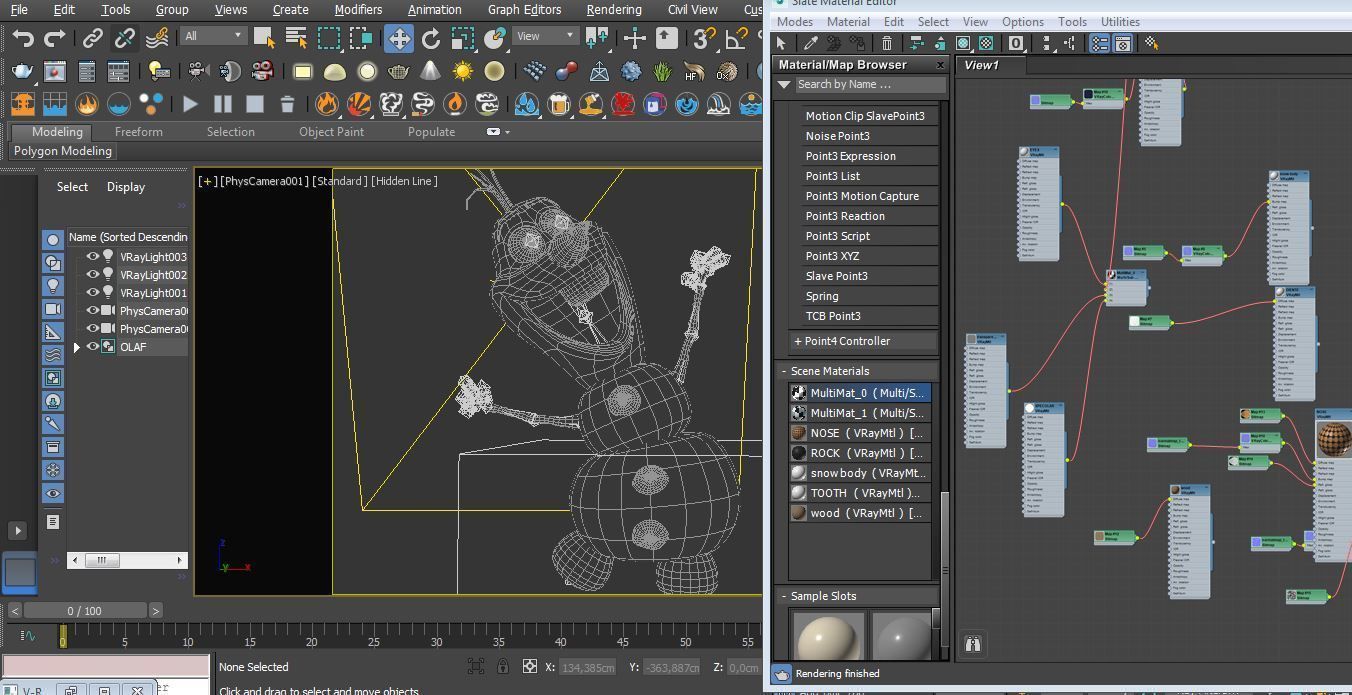Open View reference coordinate dropdown
The image size is (1352, 695).
click(545, 36)
